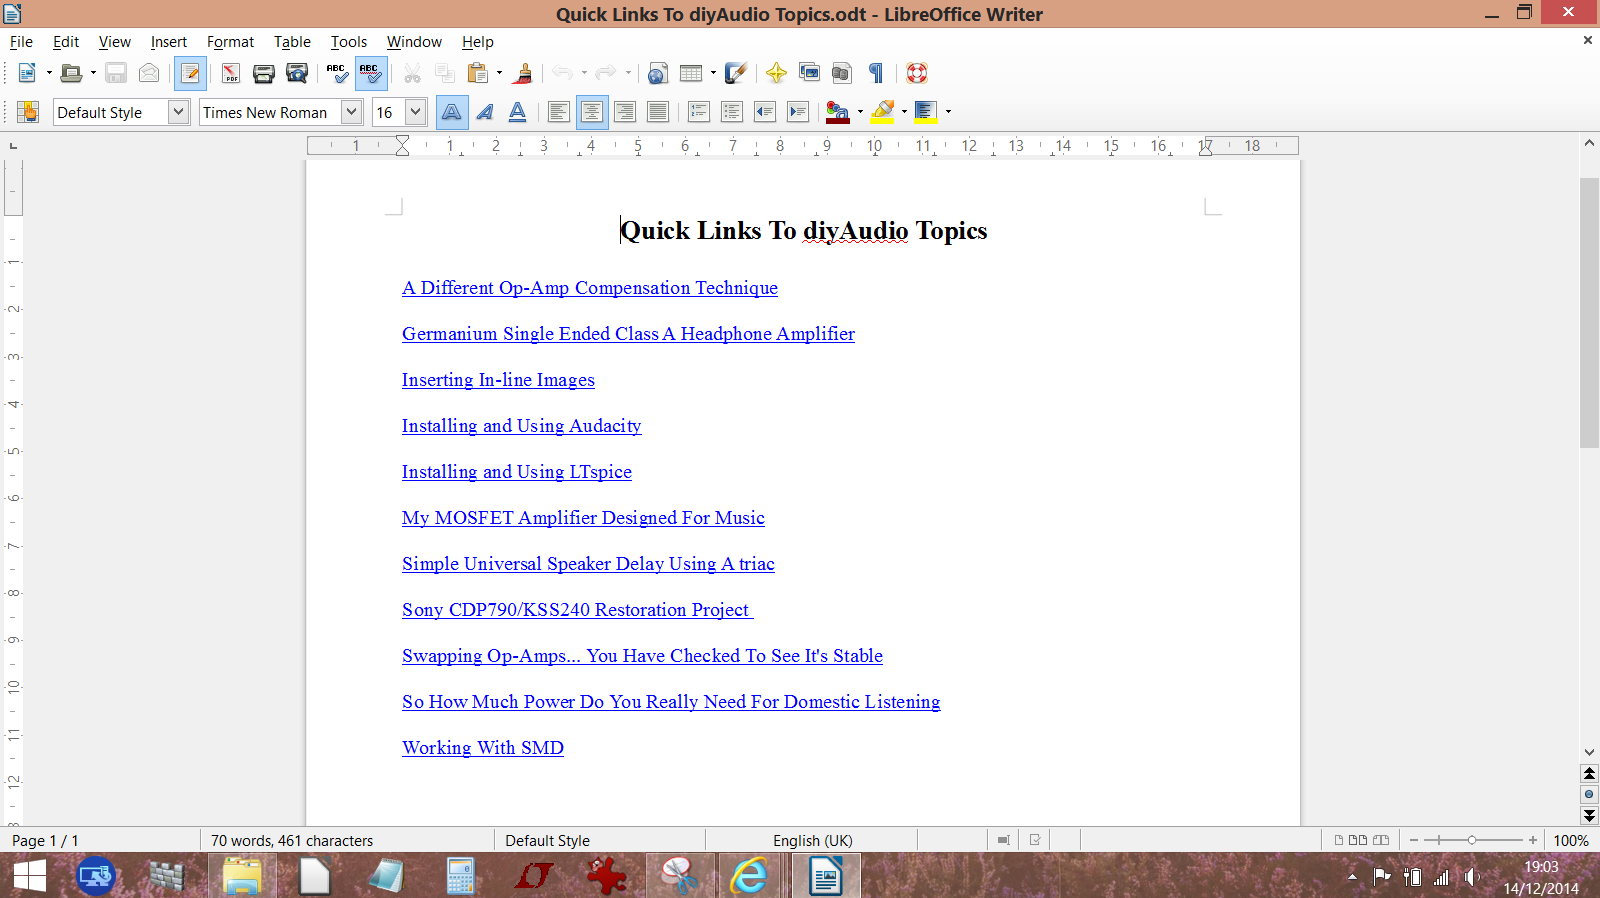
Task: Open Styles and Formatting icon
Action: point(28,112)
